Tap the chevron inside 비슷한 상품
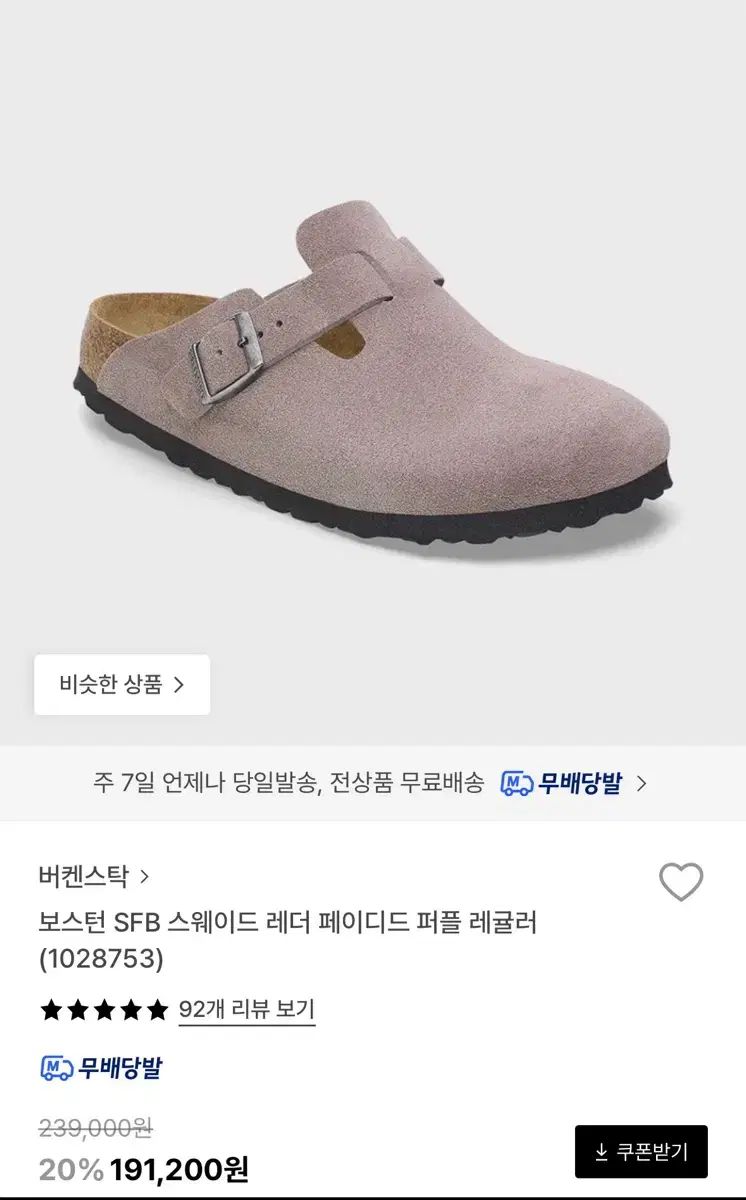The width and height of the screenshot is (746, 1200). click(179, 685)
